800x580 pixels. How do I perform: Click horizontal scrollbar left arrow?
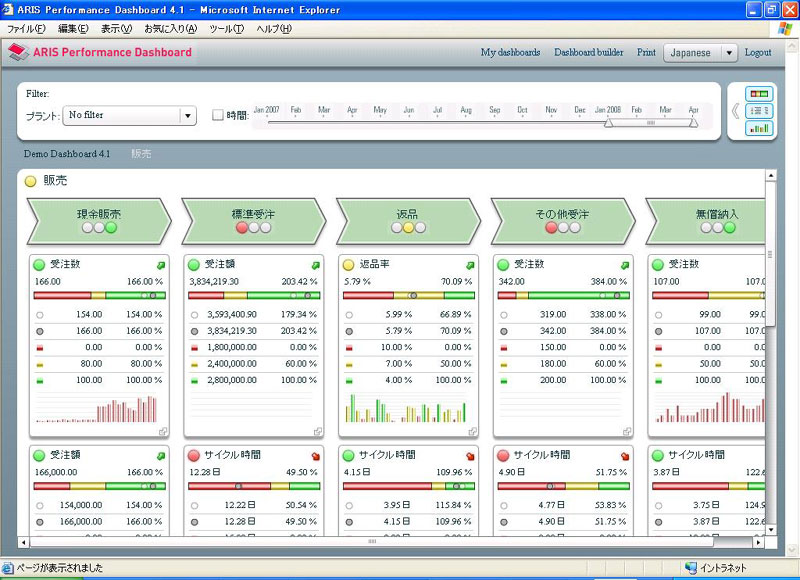click(x=23, y=542)
